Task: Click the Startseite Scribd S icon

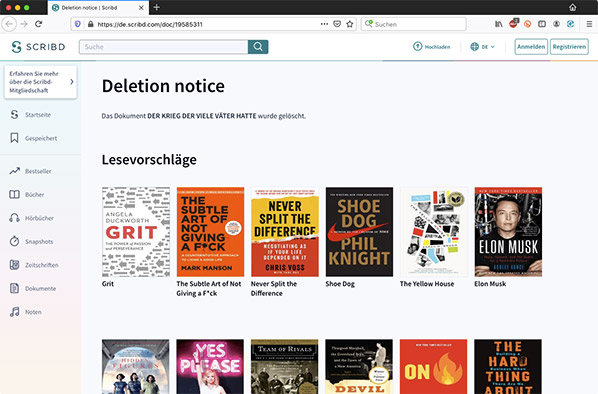Action: coord(14,114)
